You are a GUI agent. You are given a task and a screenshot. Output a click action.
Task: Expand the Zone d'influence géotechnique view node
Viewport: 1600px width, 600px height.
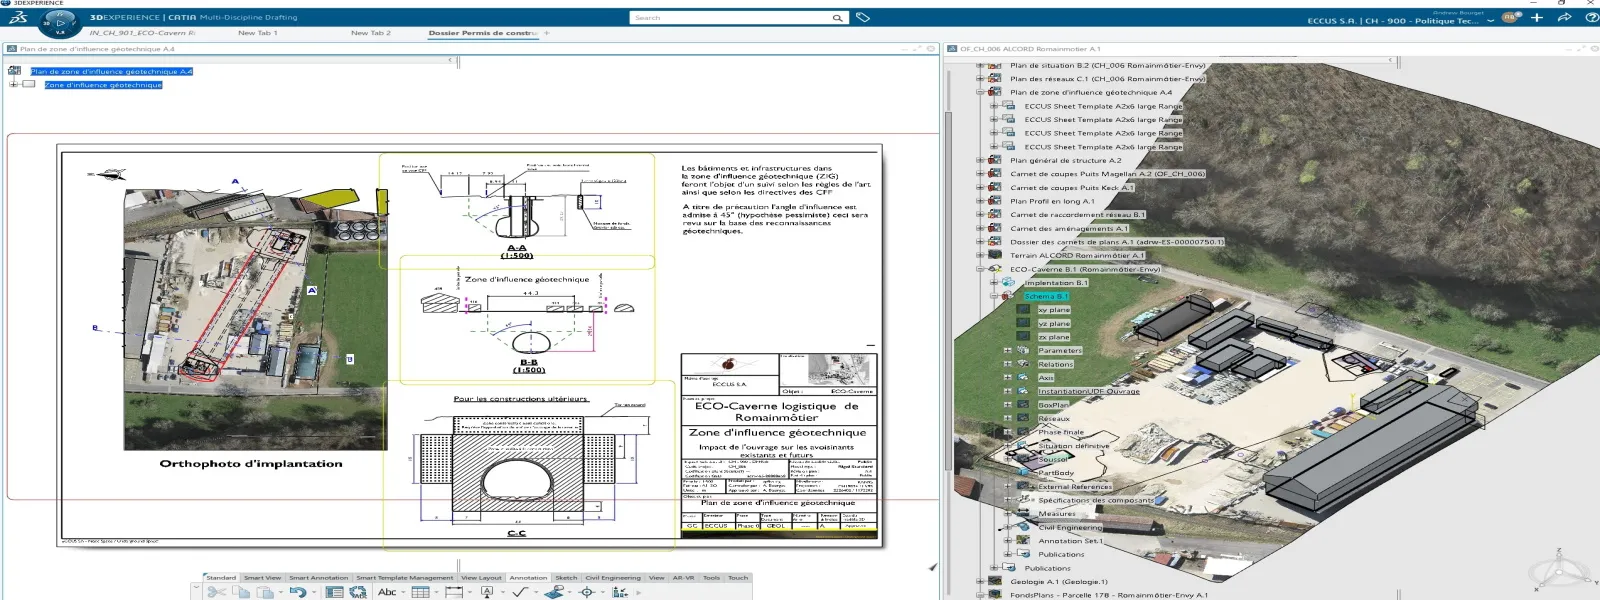[x=13, y=84]
